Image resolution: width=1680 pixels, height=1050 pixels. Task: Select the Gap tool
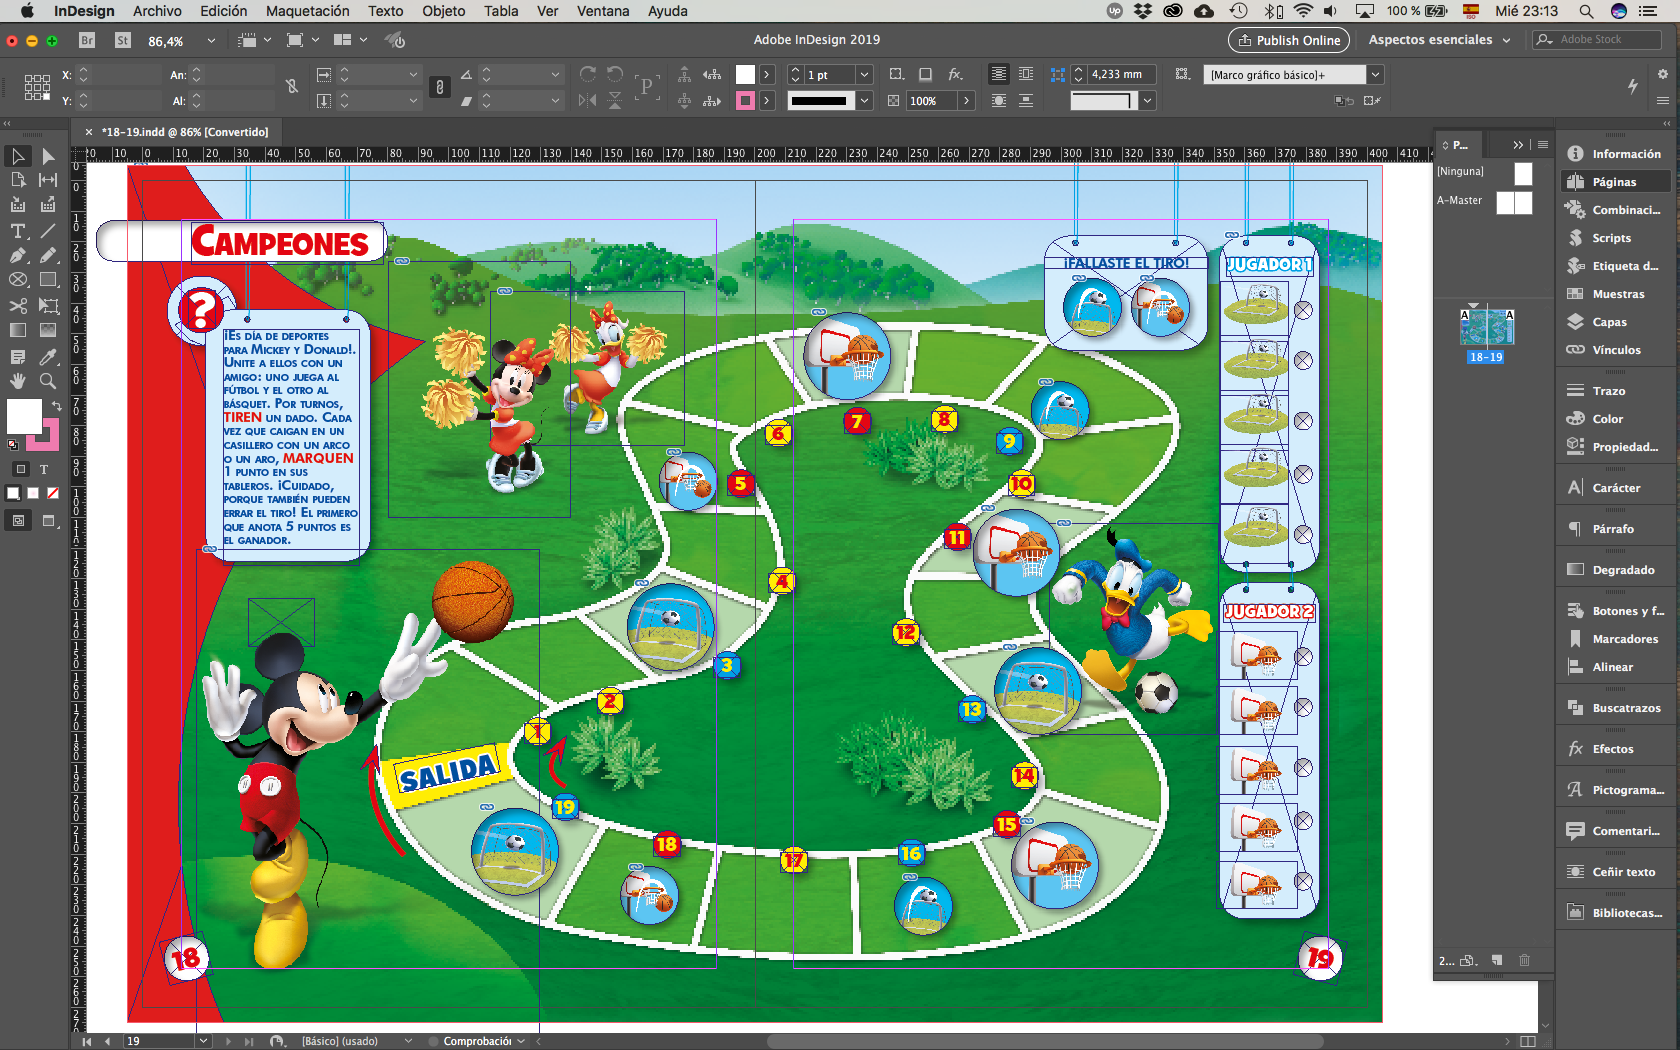pos(48,180)
